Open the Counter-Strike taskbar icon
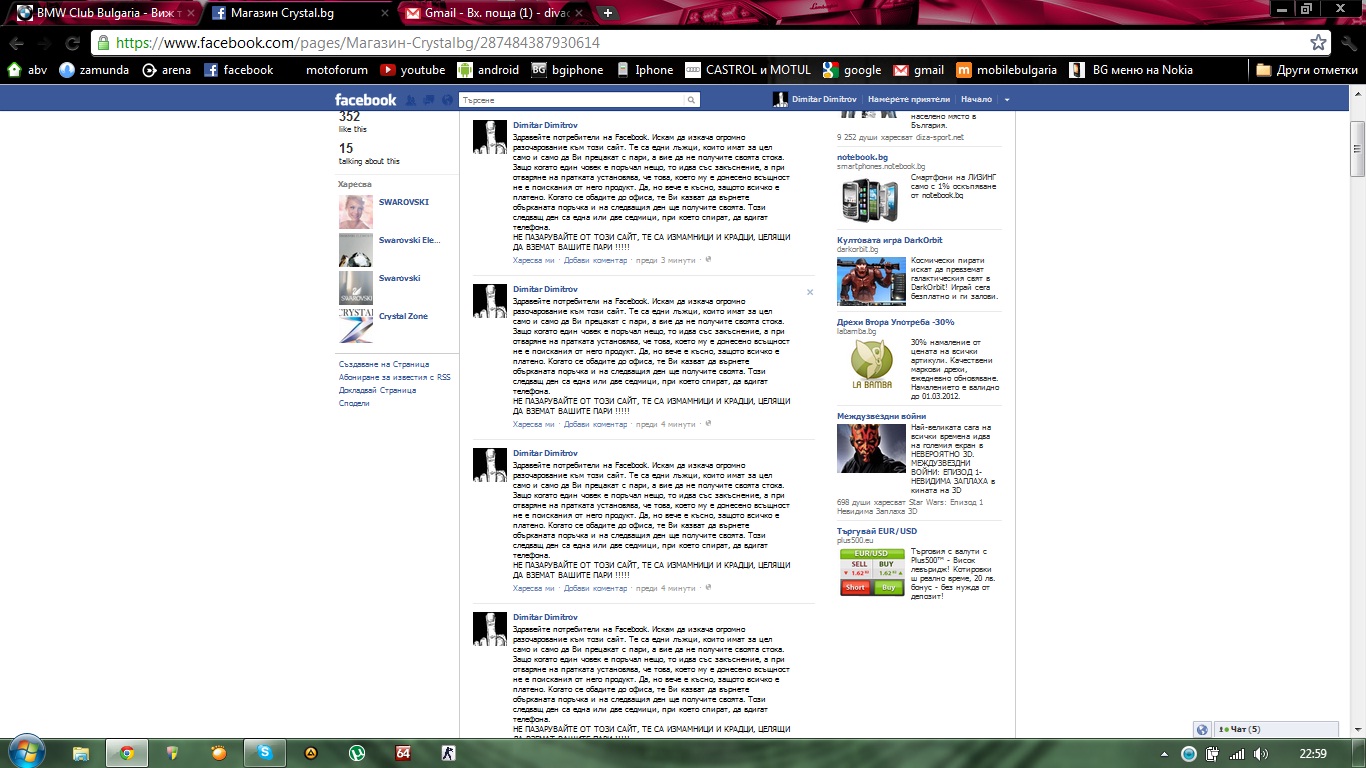 (449, 753)
